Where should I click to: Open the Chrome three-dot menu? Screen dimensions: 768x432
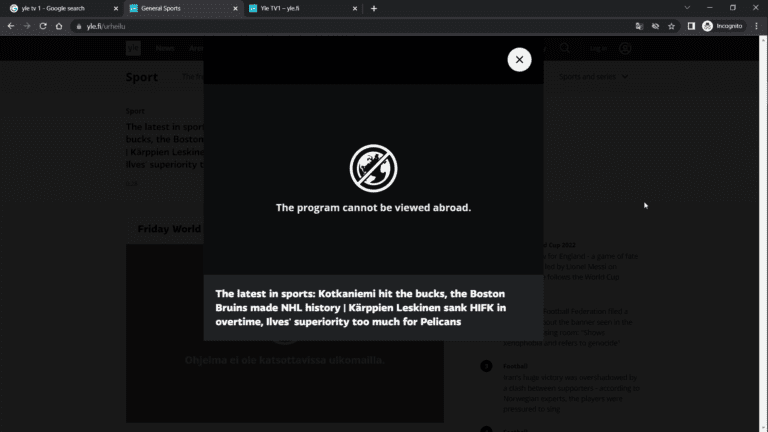coord(757,26)
